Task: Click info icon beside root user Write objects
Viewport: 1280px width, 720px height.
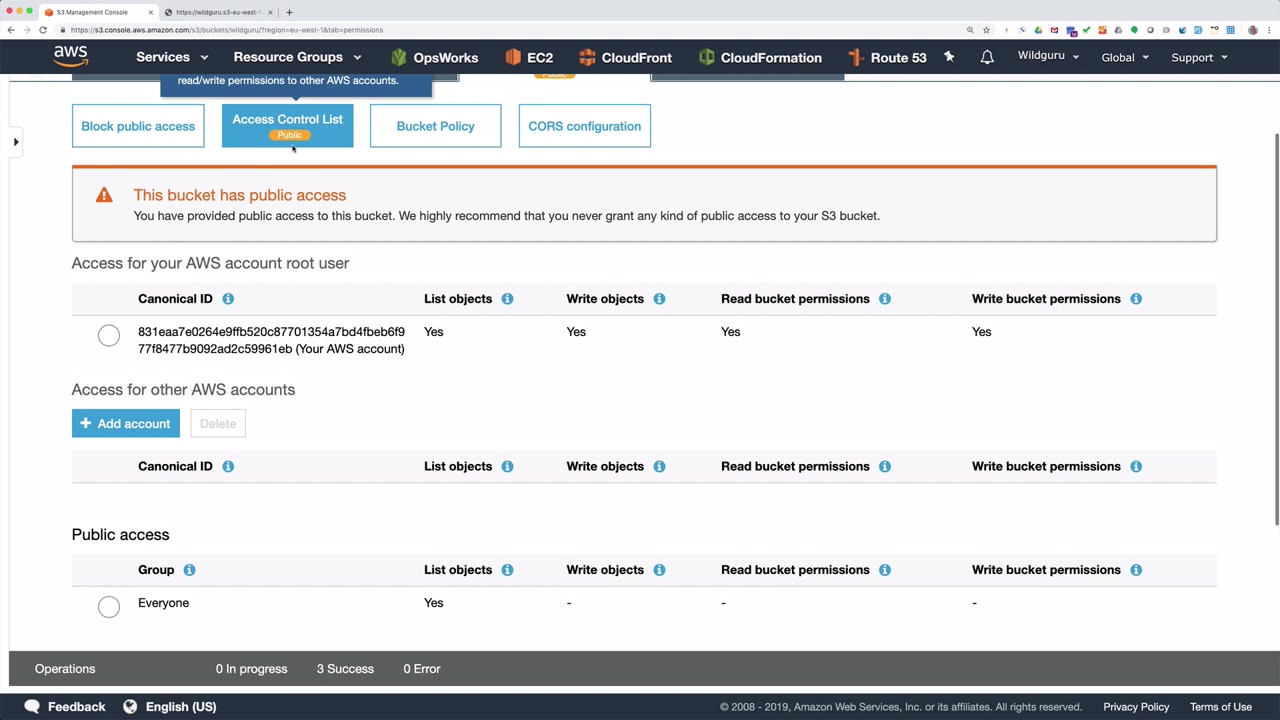Action: (659, 299)
